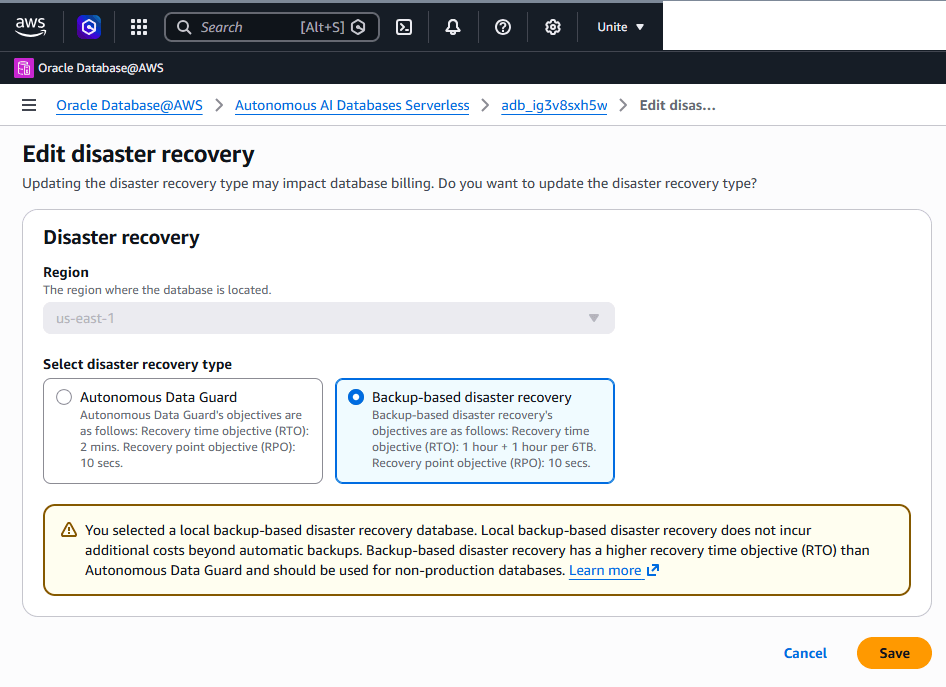Screen dimensions: 946x687
Task: Focus the top Search box
Action: [271, 27]
